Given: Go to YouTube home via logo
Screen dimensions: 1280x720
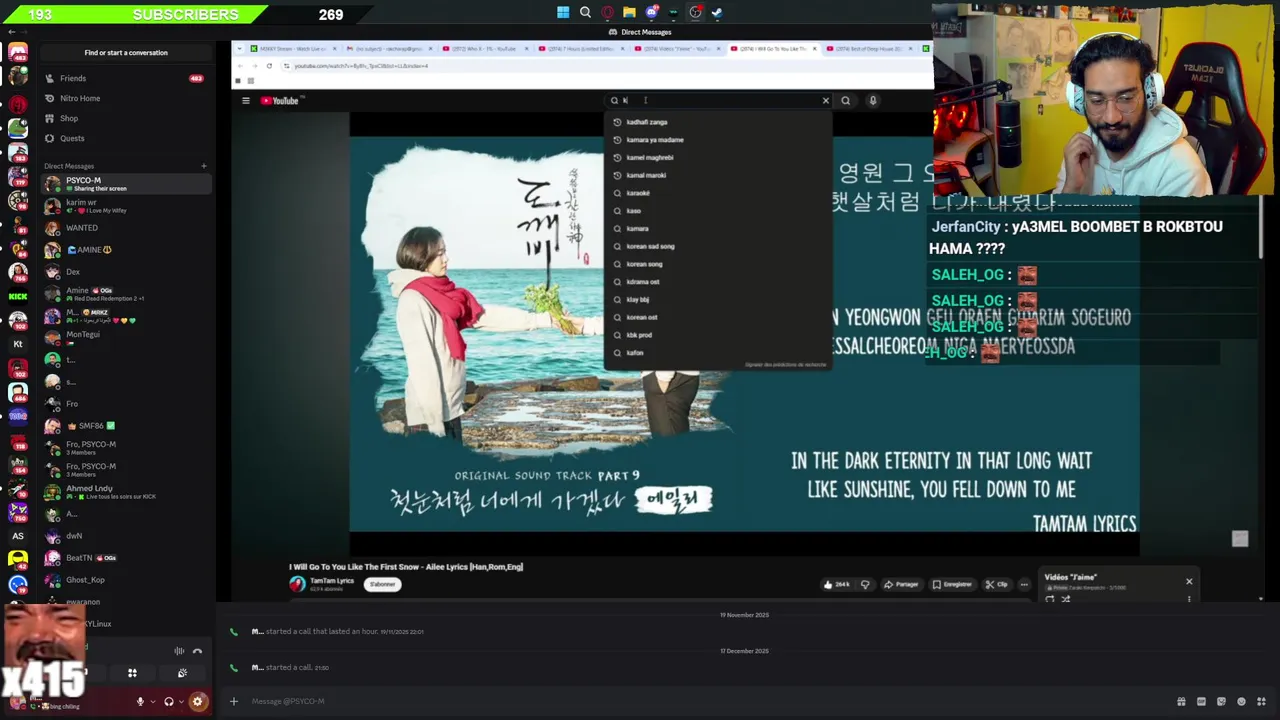Looking at the screenshot, I should (281, 100).
